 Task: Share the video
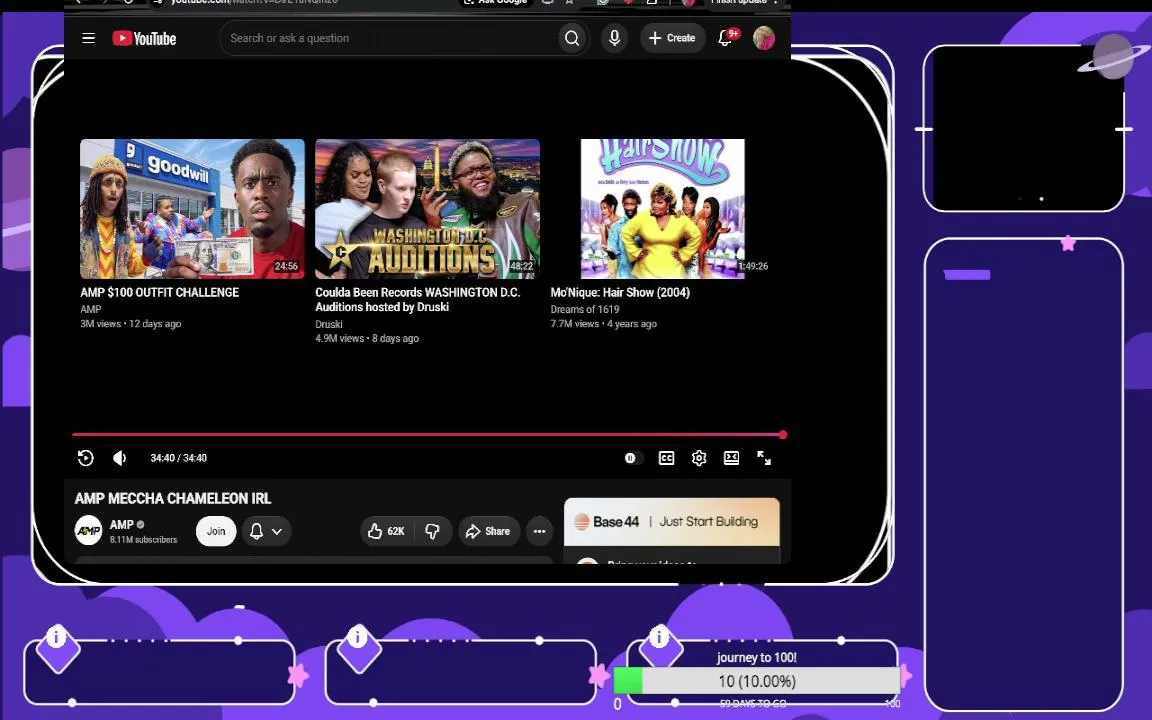489,531
